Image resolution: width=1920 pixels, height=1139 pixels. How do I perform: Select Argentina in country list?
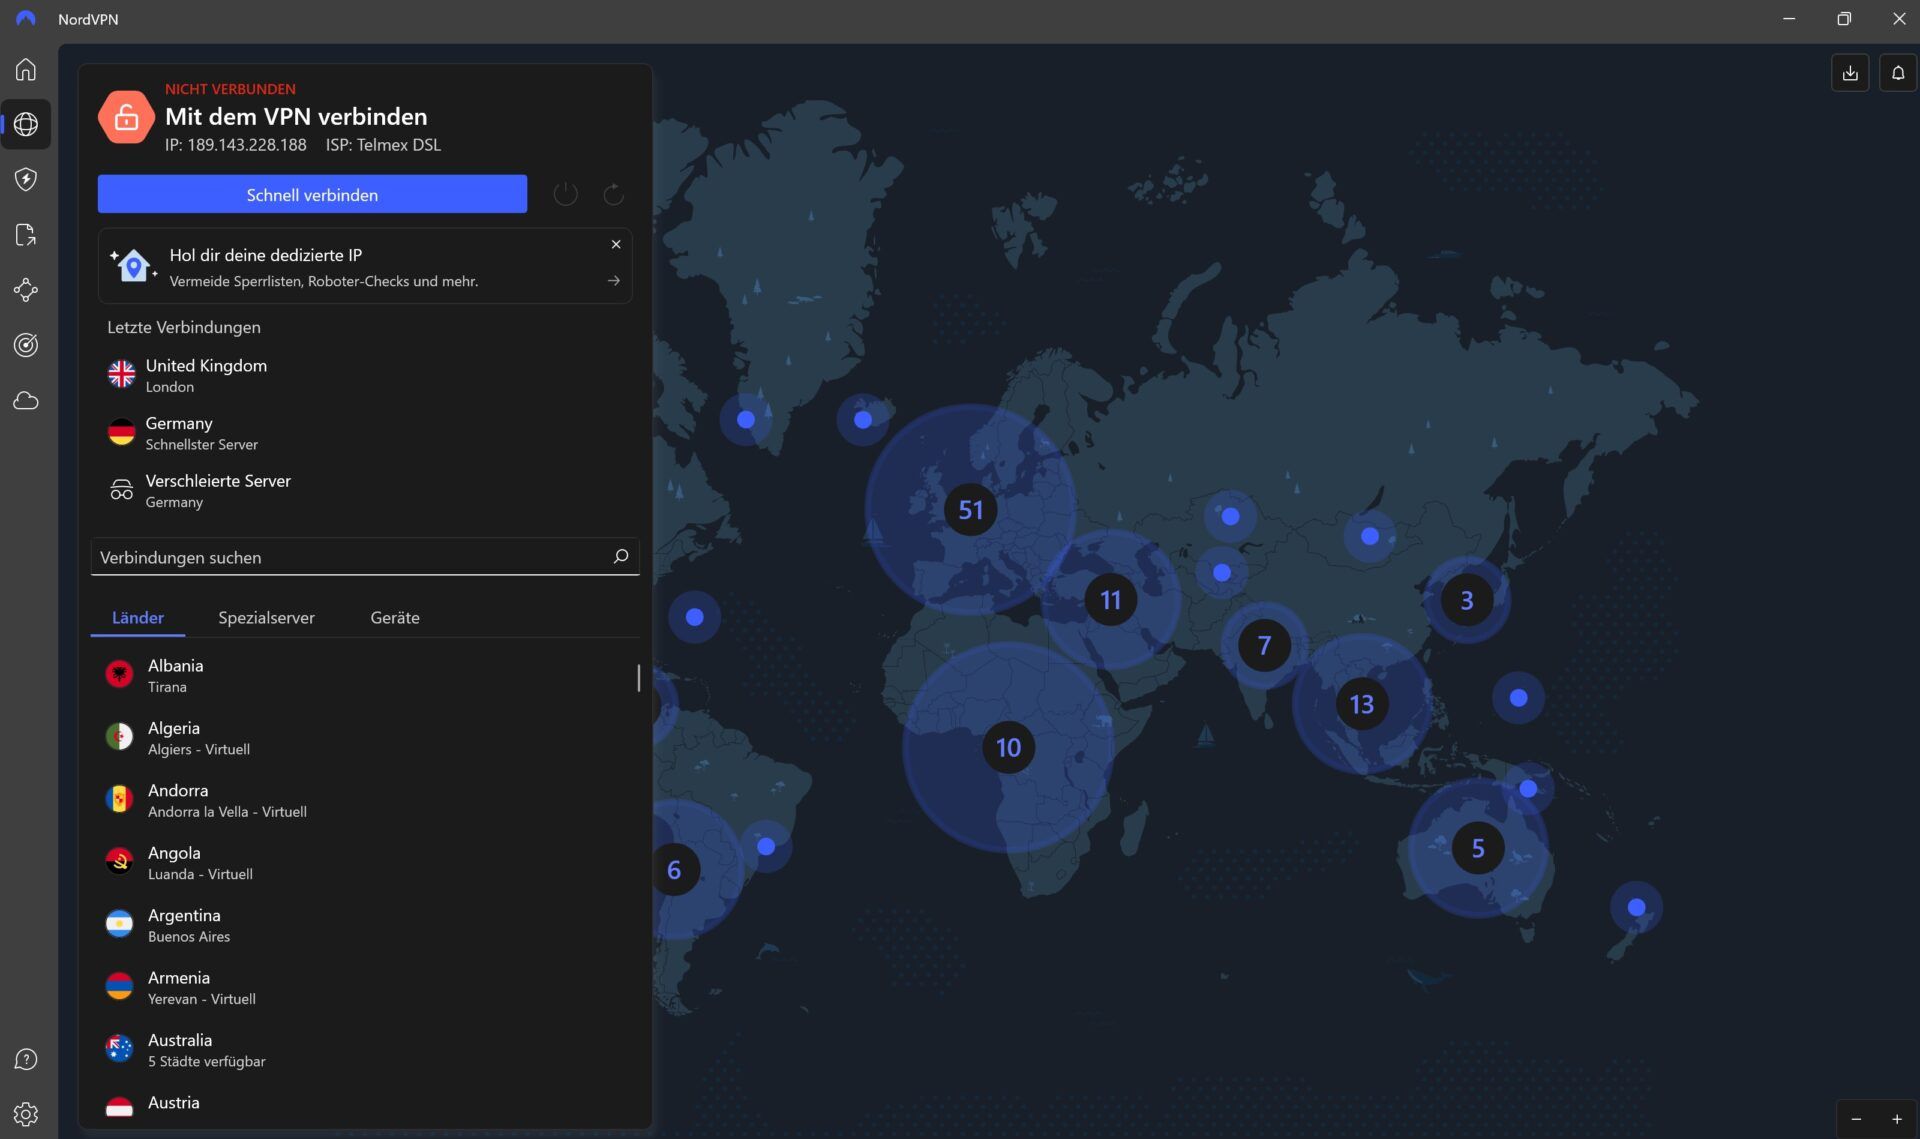365,925
